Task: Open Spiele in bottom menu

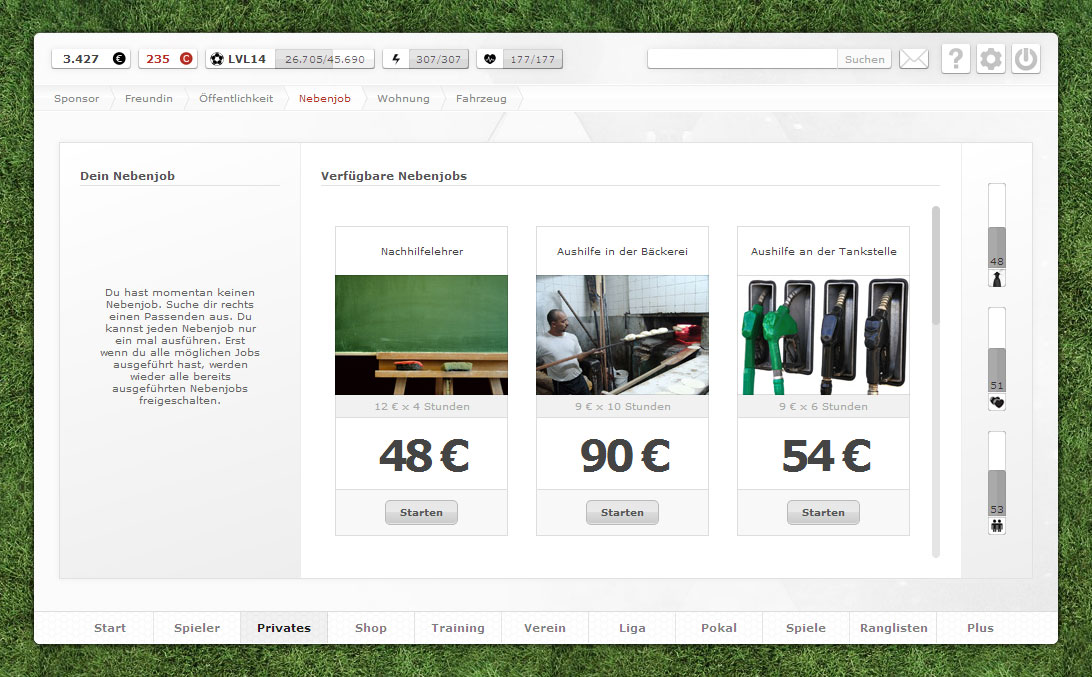Action: click(806, 628)
